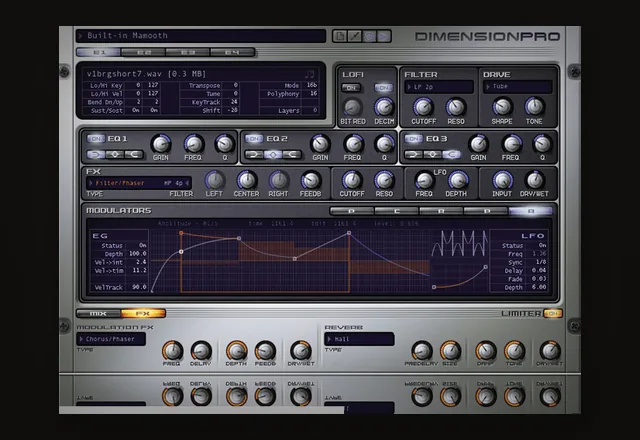Select the Modulators R (resonance) tab
This screenshot has height=440, width=640.
click(x=441, y=211)
